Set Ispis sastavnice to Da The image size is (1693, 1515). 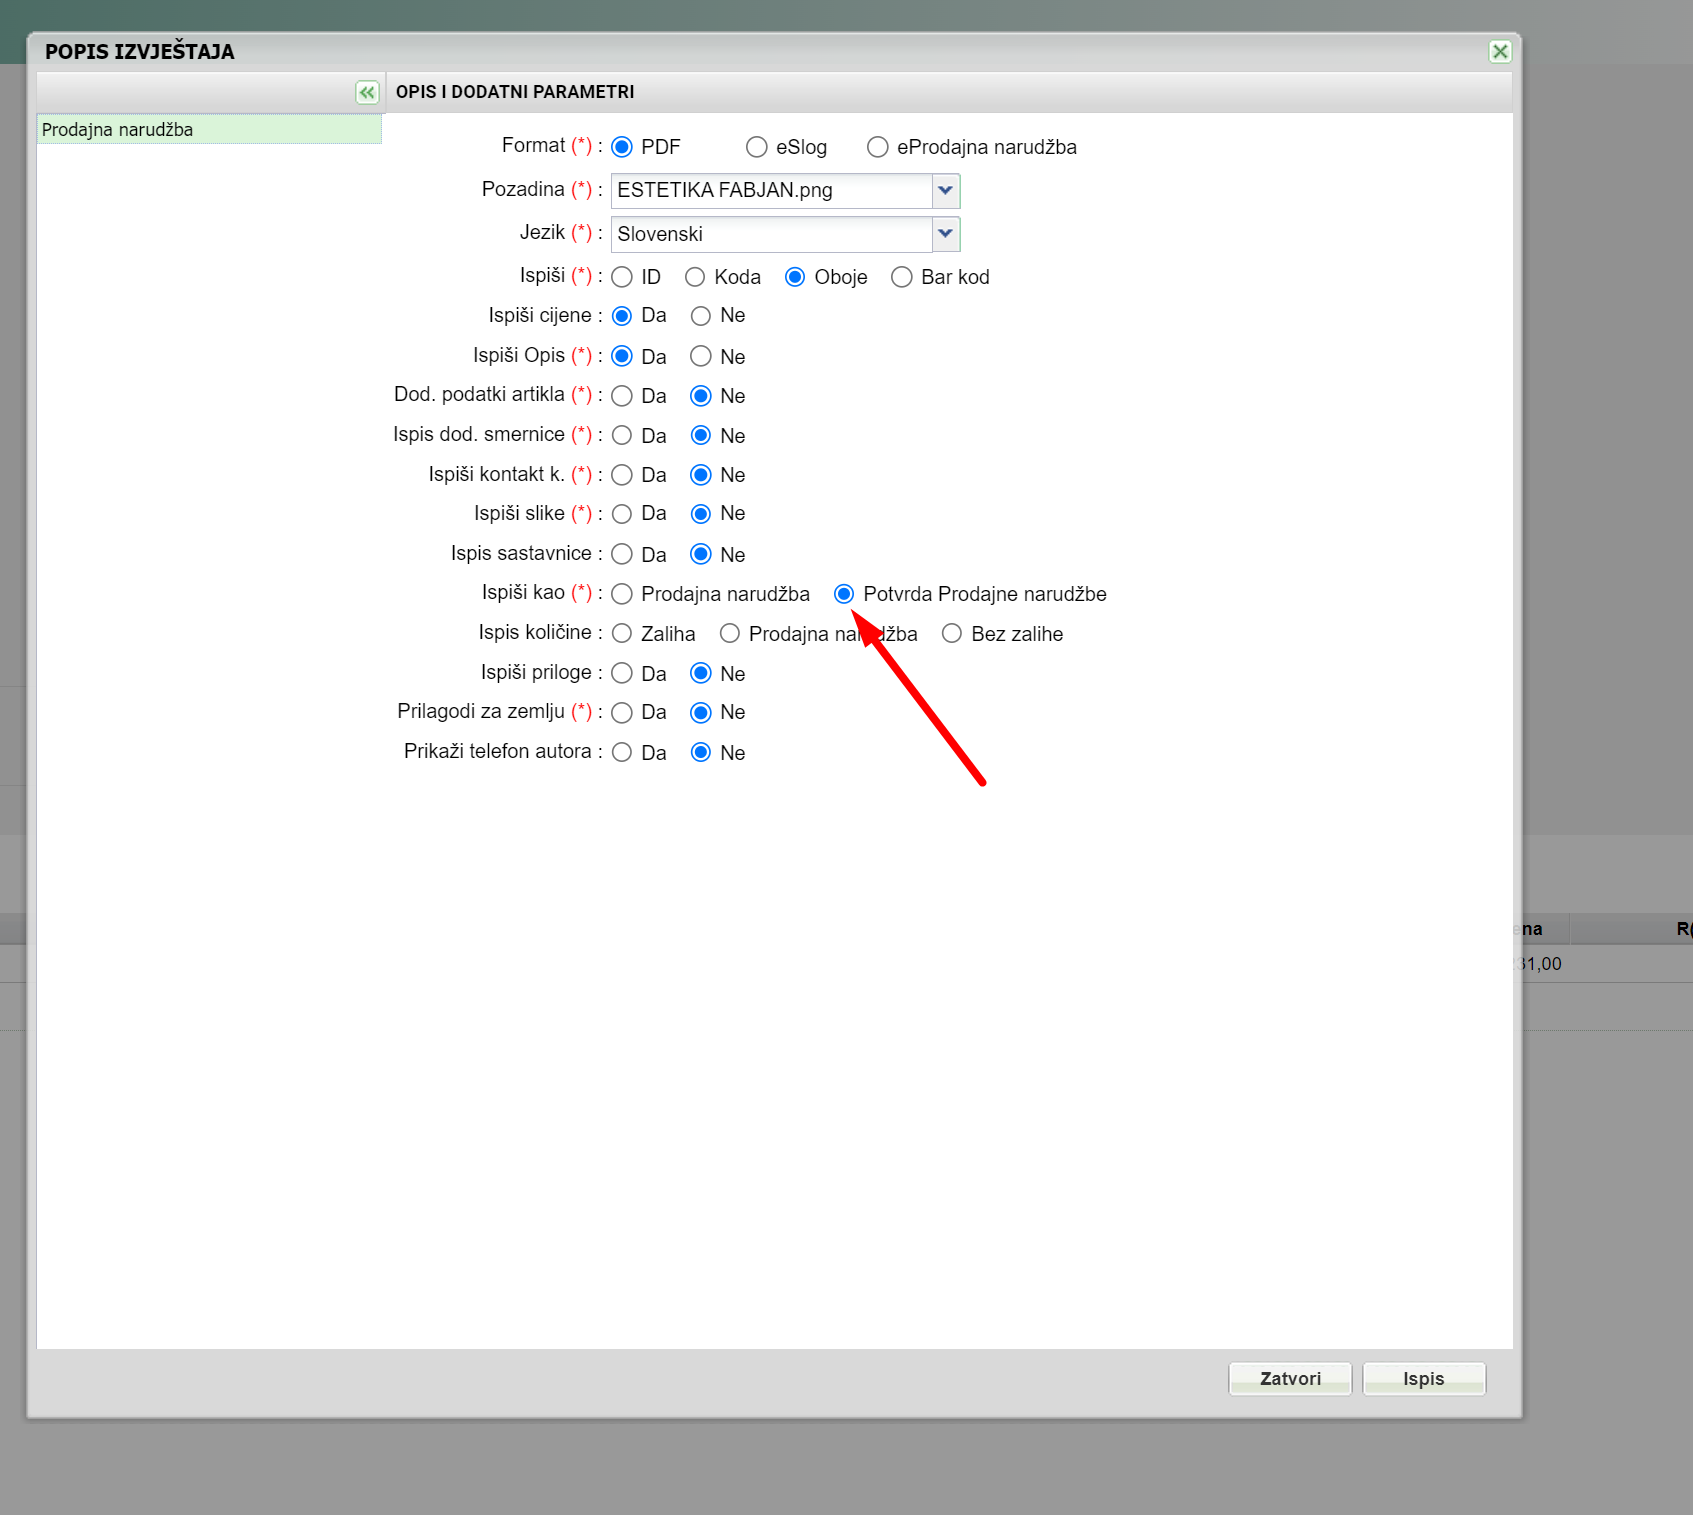[622, 554]
